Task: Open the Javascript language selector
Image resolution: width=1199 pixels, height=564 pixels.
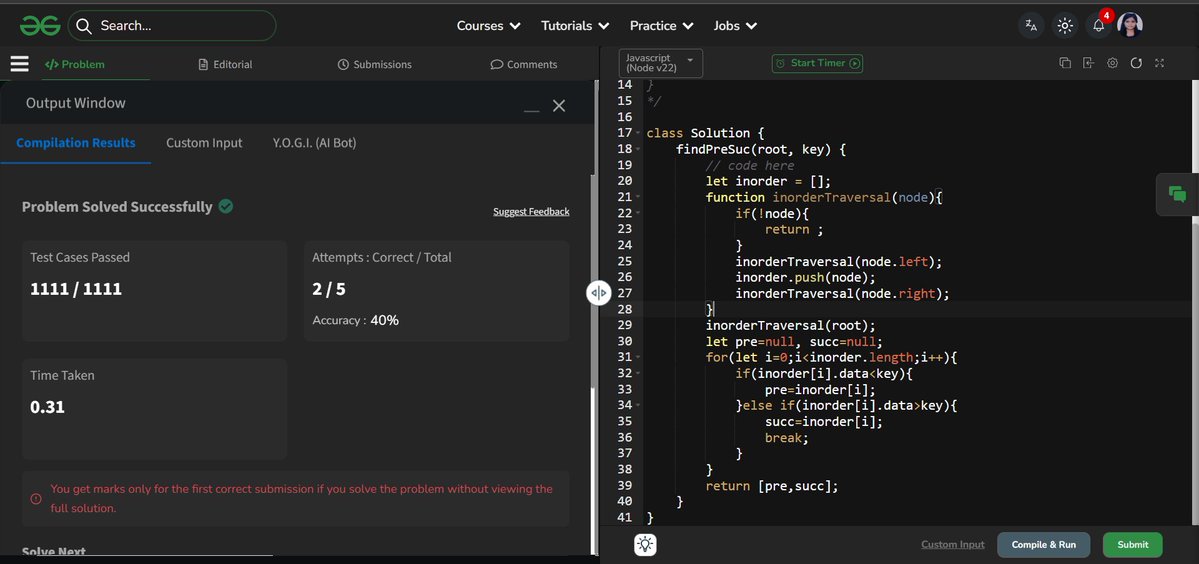Action: pyautogui.click(x=660, y=63)
